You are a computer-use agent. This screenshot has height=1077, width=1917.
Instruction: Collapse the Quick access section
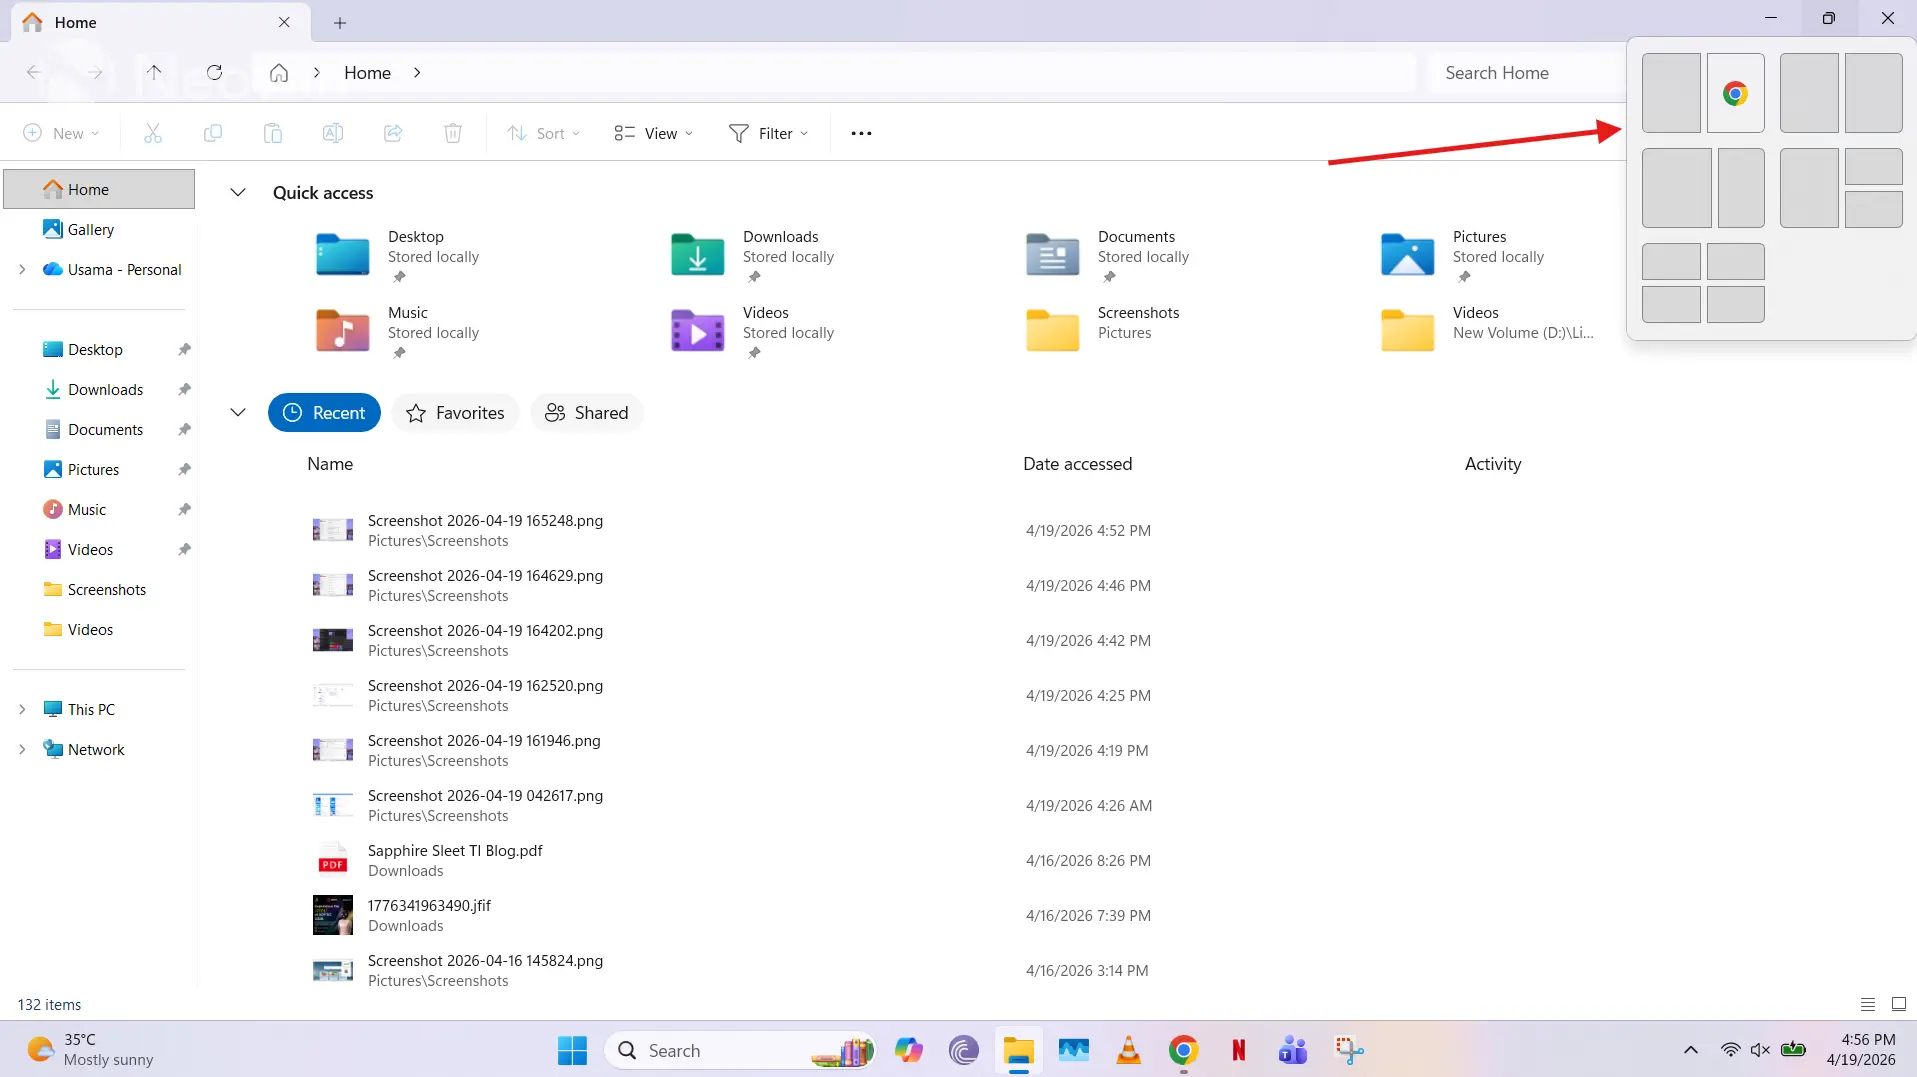238,192
